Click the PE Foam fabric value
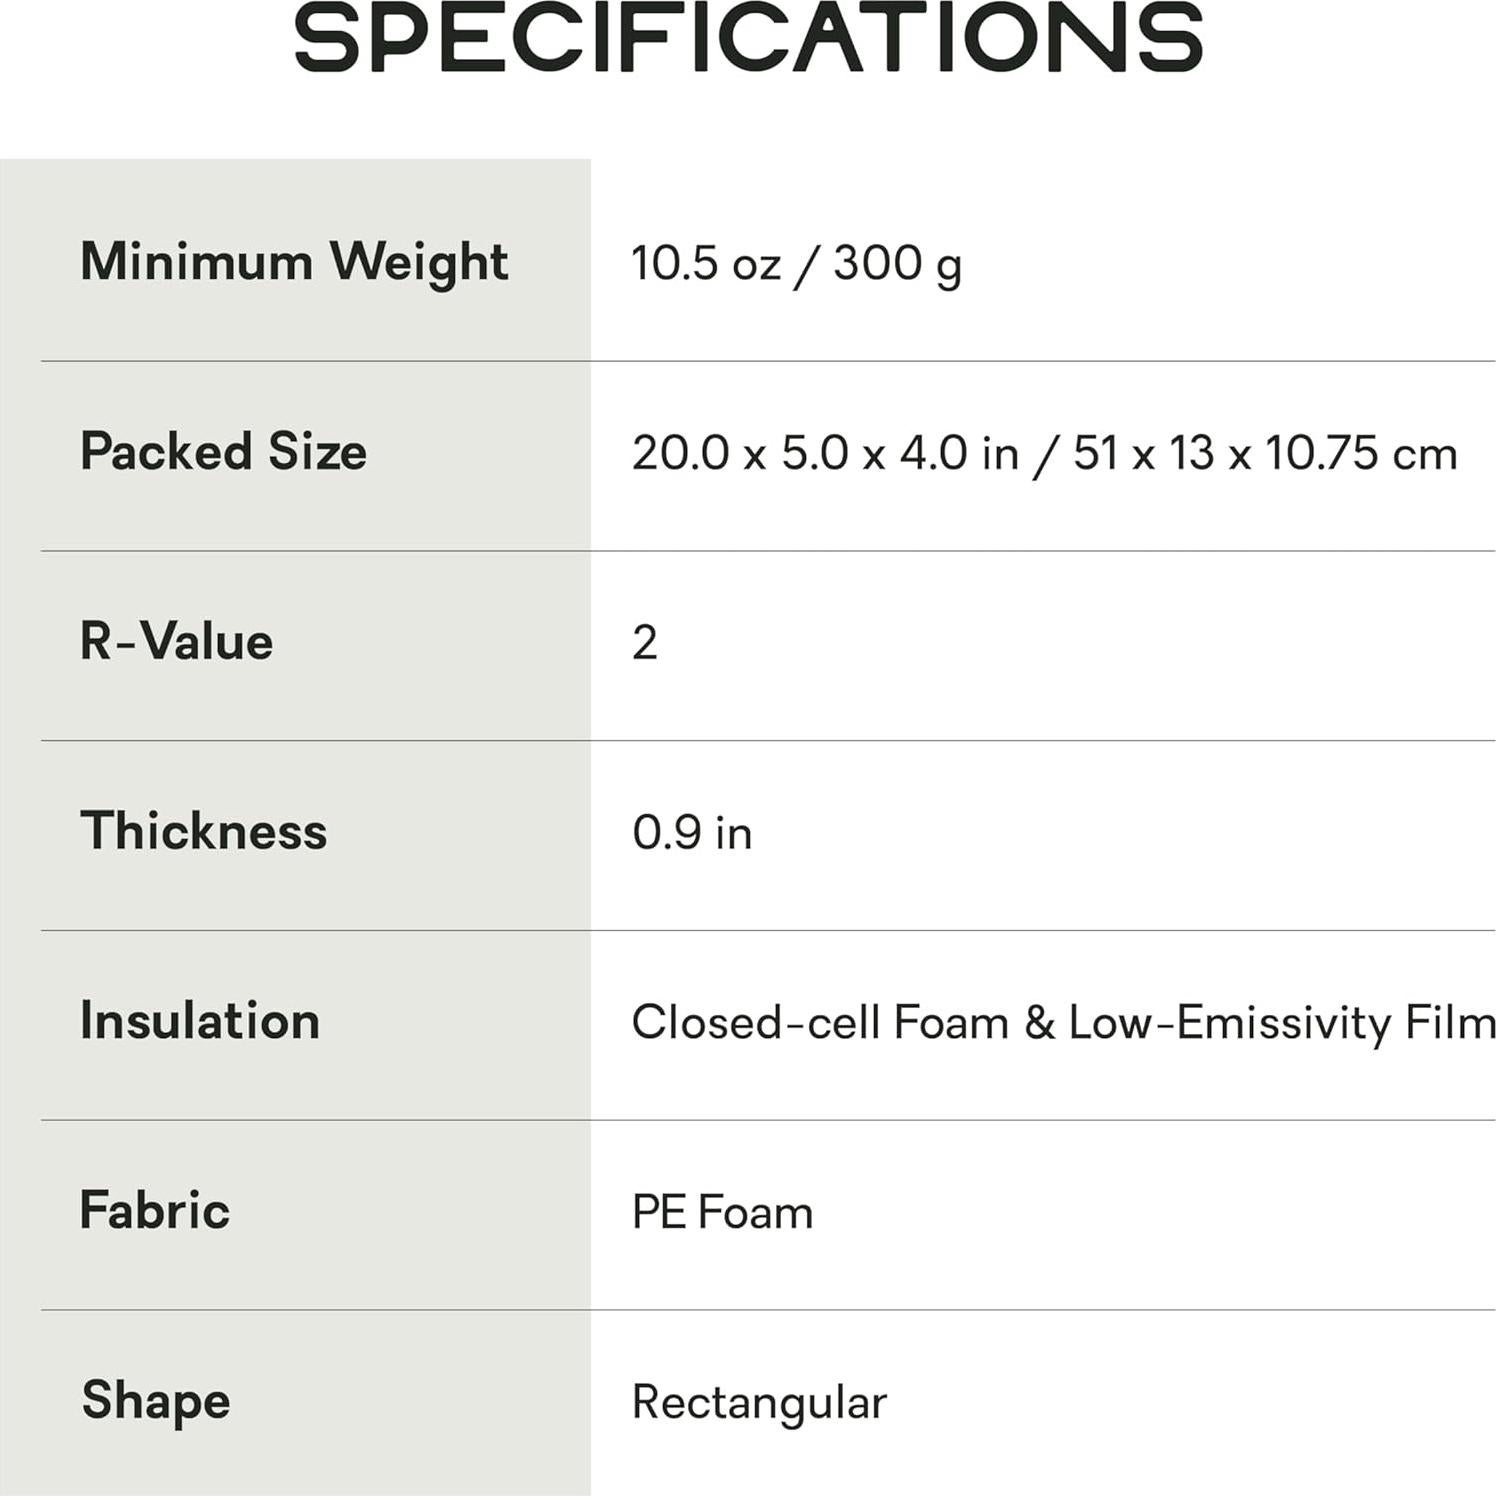The width and height of the screenshot is (1496, 1496). 722,1213
